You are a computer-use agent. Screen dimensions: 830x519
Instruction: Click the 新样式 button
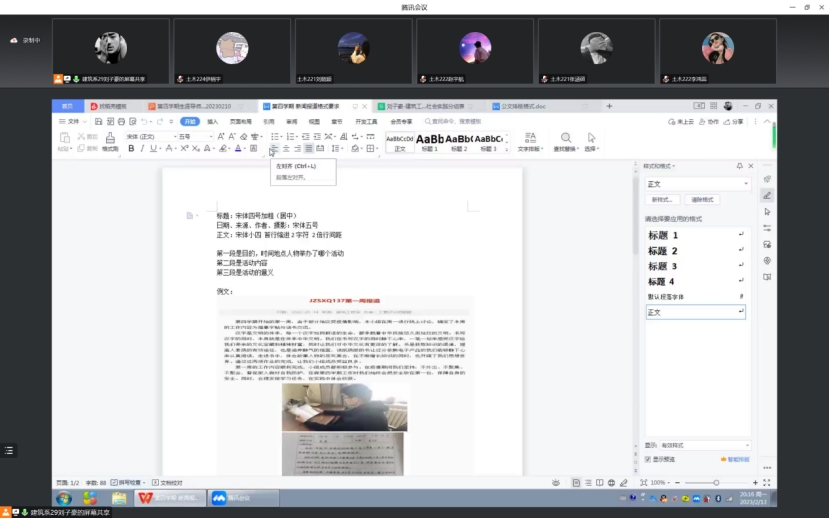(x=664, y=200)
